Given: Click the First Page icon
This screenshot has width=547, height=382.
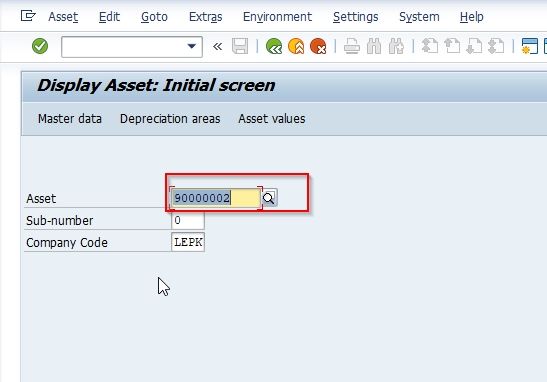Looking at the screenshot, I should [x=430, y=46].
